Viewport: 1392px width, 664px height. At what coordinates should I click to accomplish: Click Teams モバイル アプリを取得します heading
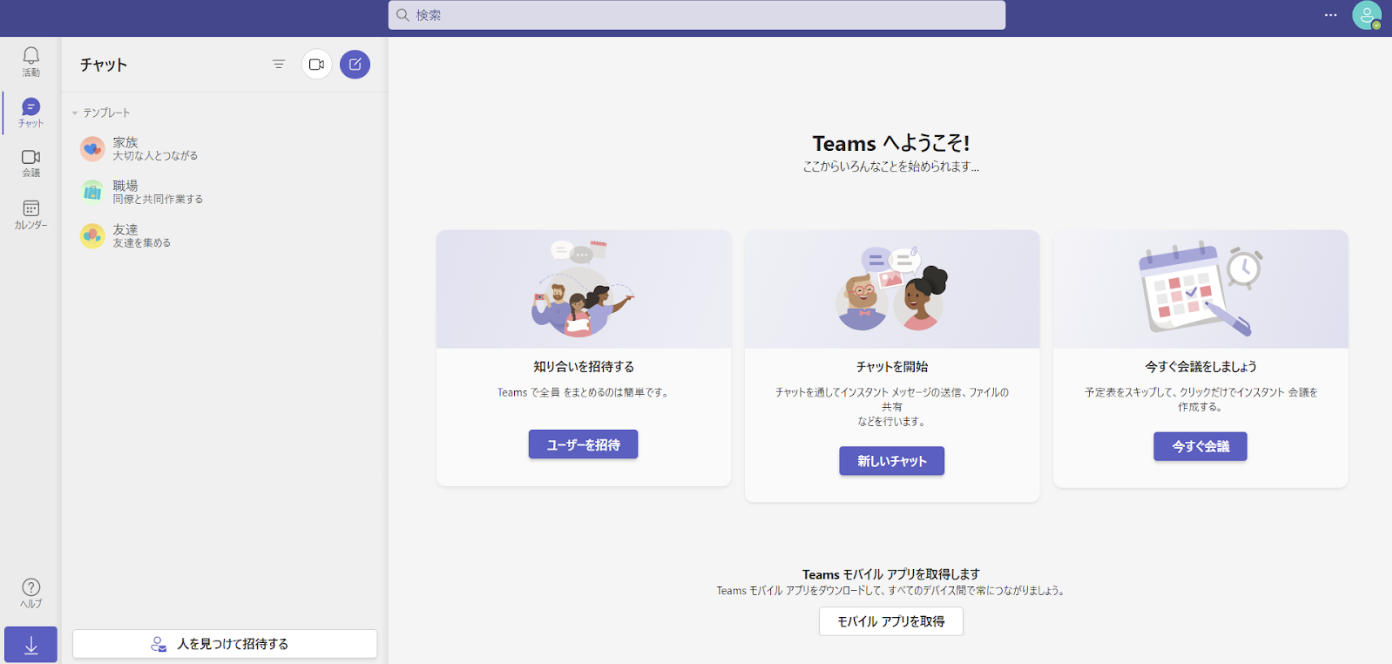[x=891, y=574]
